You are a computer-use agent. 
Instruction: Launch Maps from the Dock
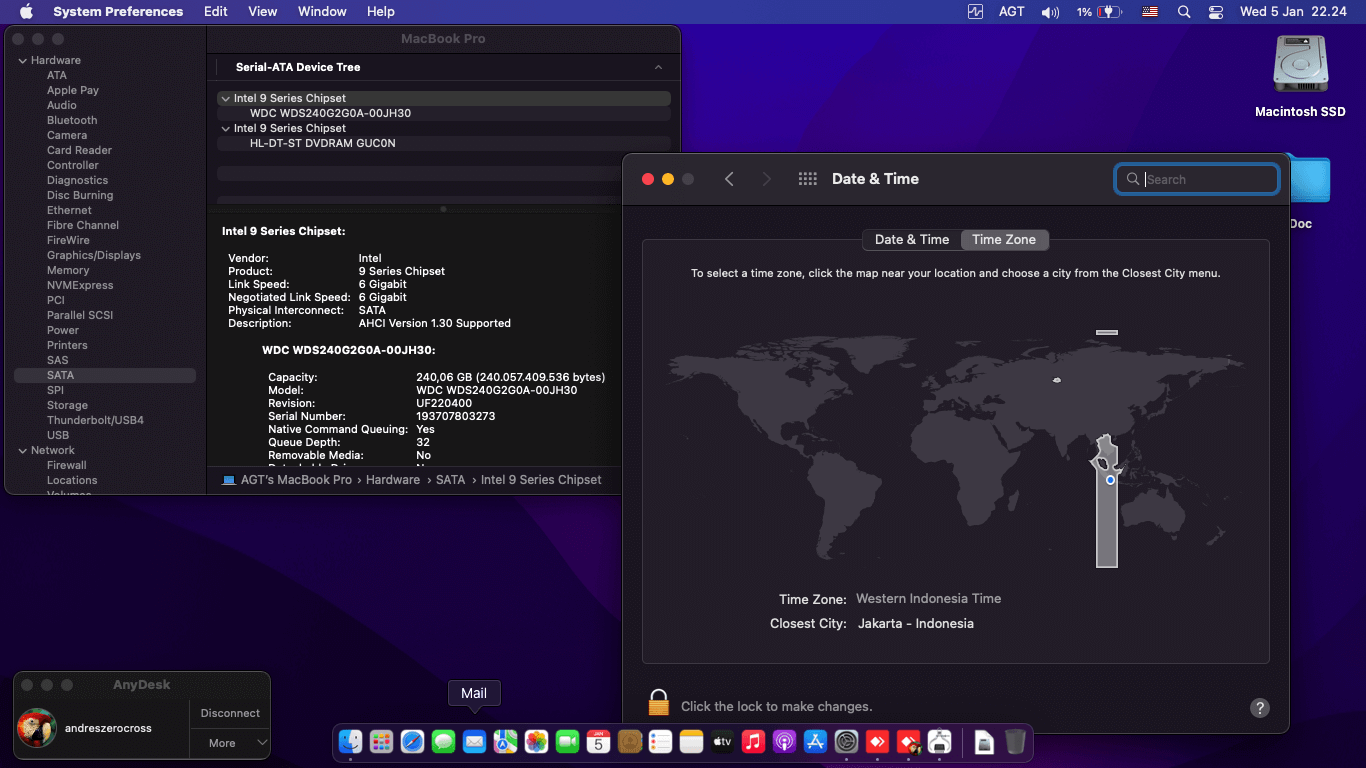click(505, 741)
